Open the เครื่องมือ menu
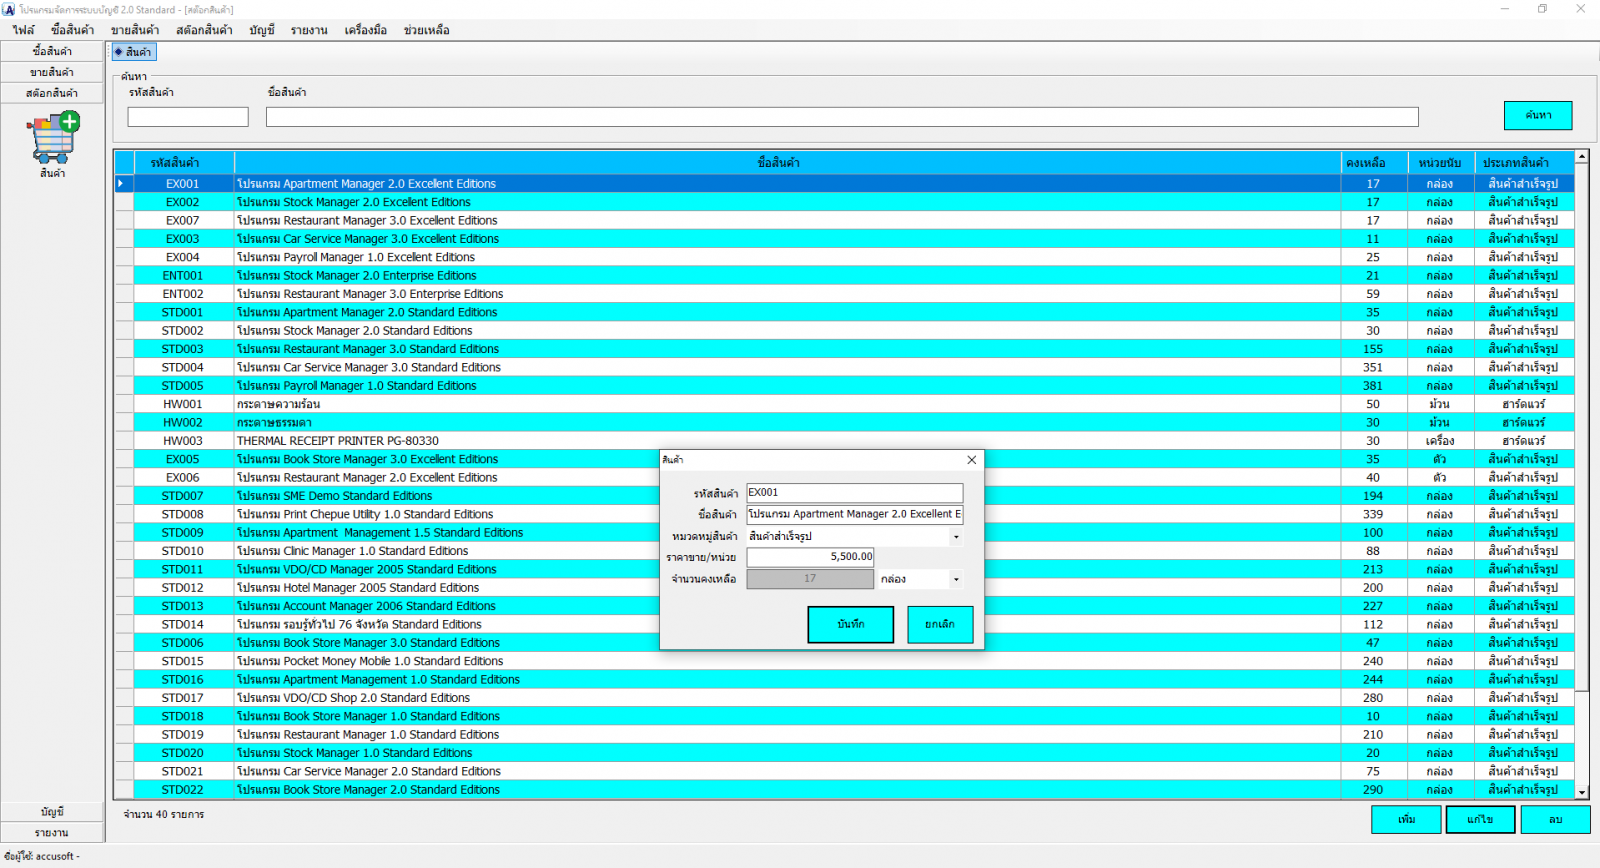Screen dimensions: 1600x868 365,30
